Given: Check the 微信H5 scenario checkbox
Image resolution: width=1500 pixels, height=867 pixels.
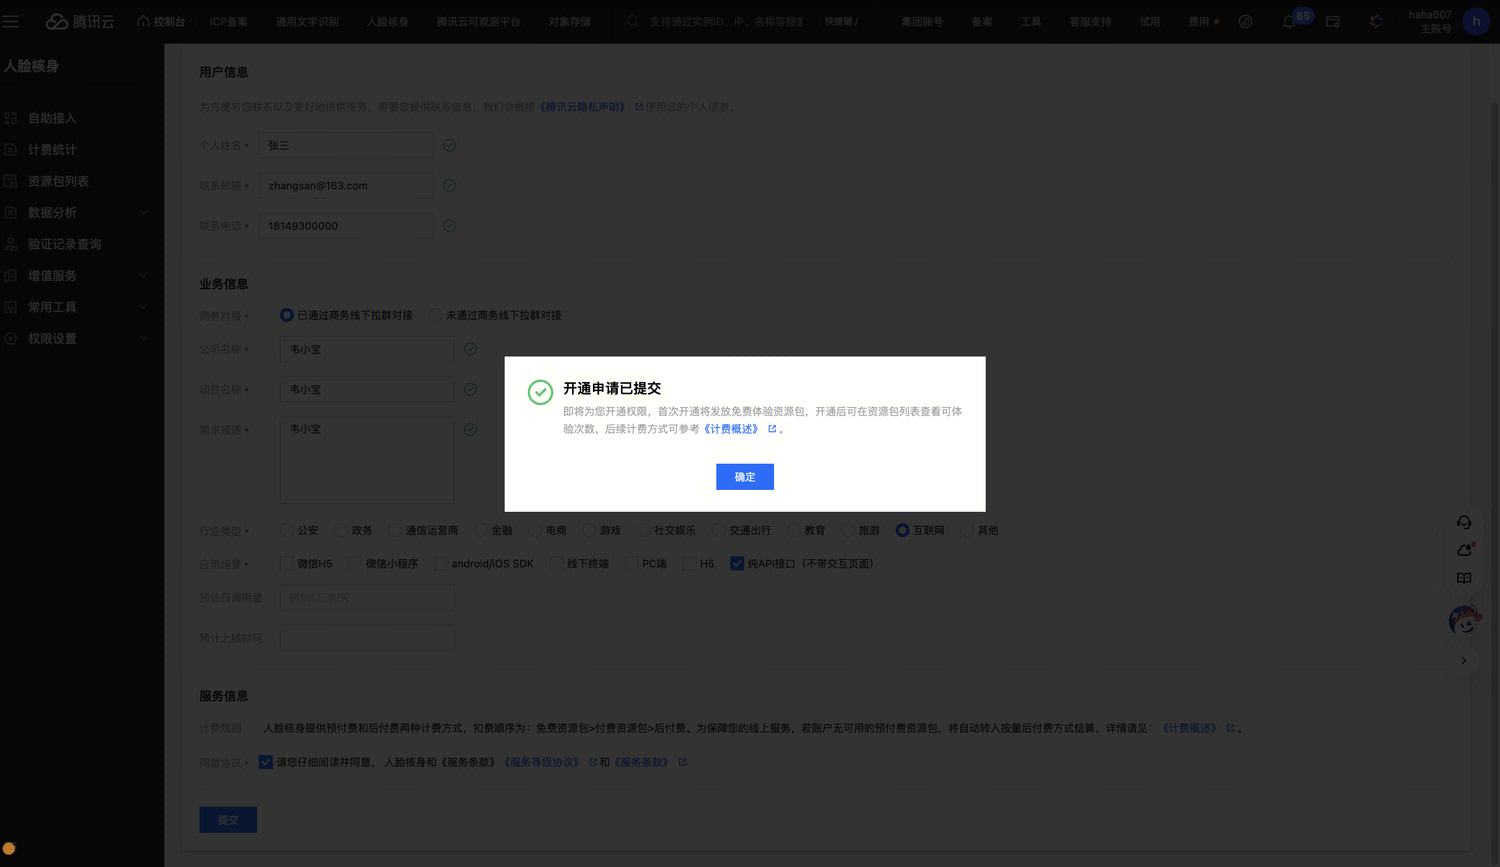Looking at the screenshot, I should pos(287,564).
